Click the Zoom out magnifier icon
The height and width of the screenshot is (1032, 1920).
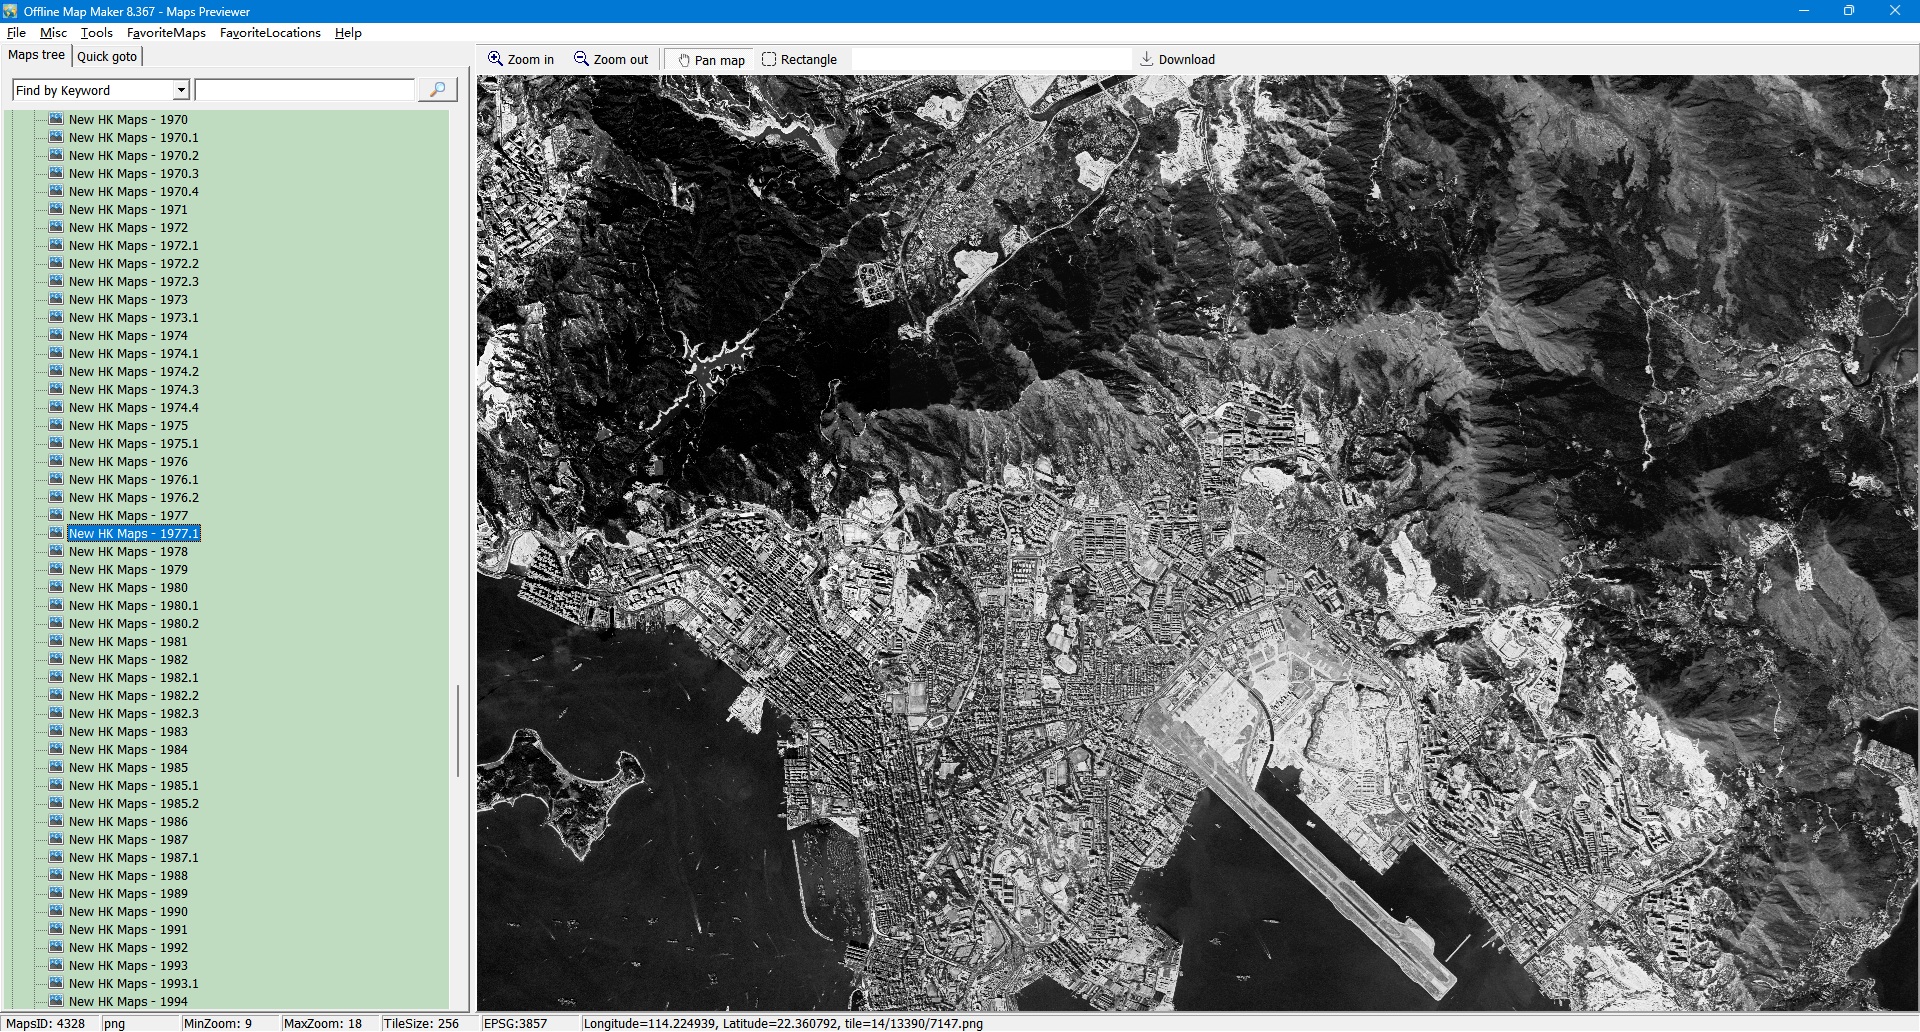tap(581, 59)
